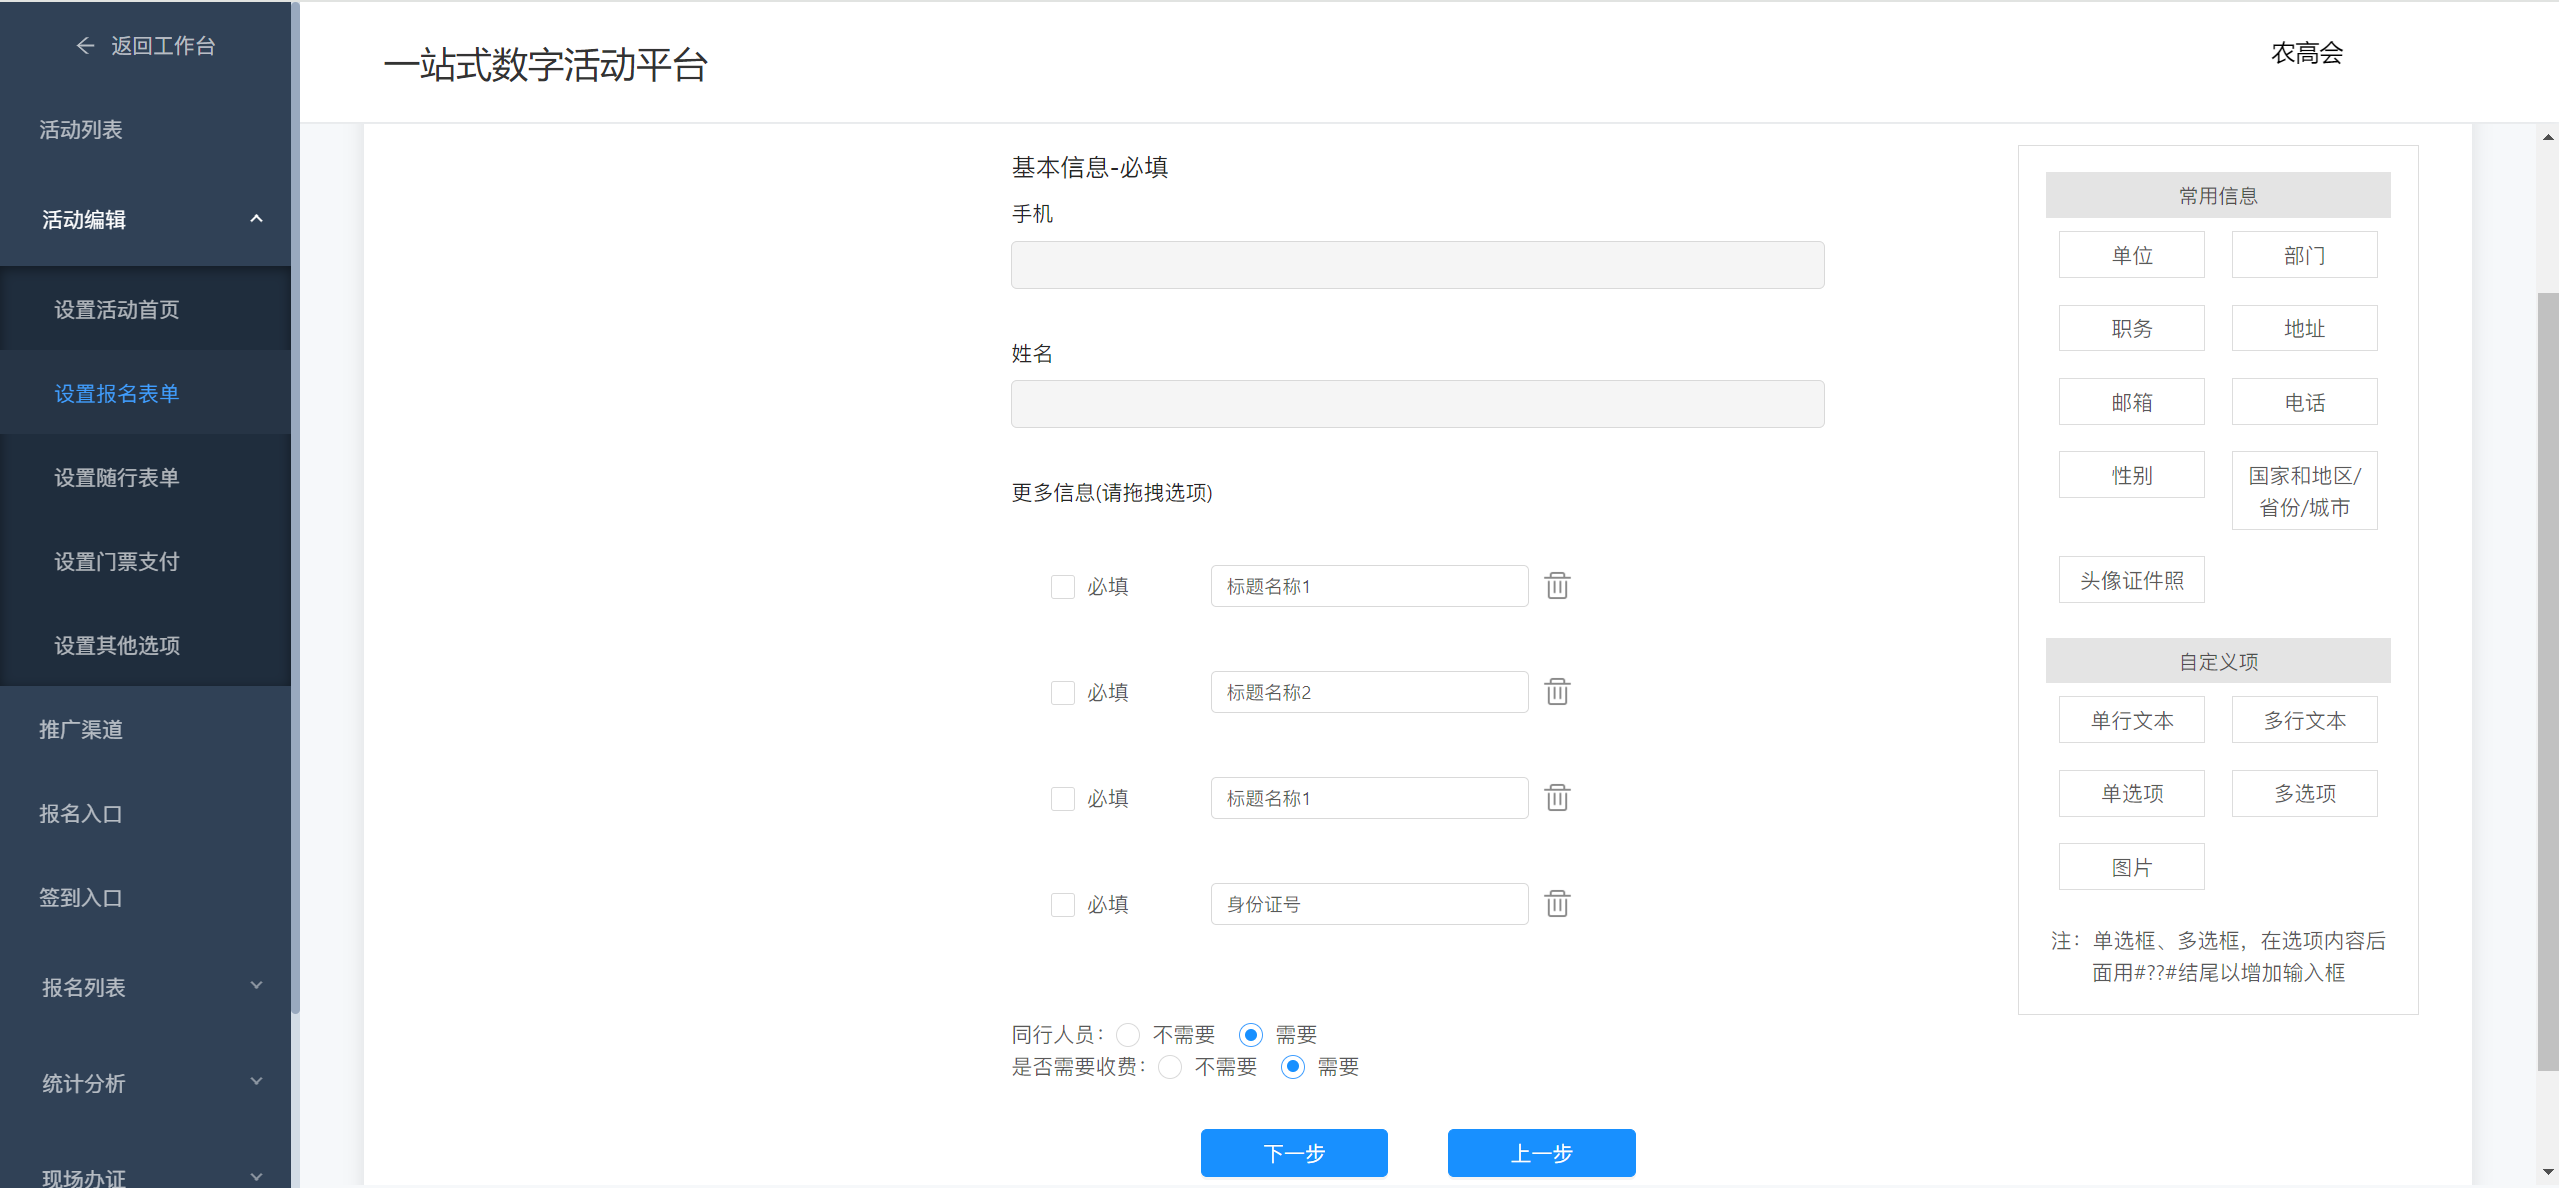The height and width of the screenshot is (1188, 2559).
Task: Add a 单行文本 custom item
Action: point(2131,720)
